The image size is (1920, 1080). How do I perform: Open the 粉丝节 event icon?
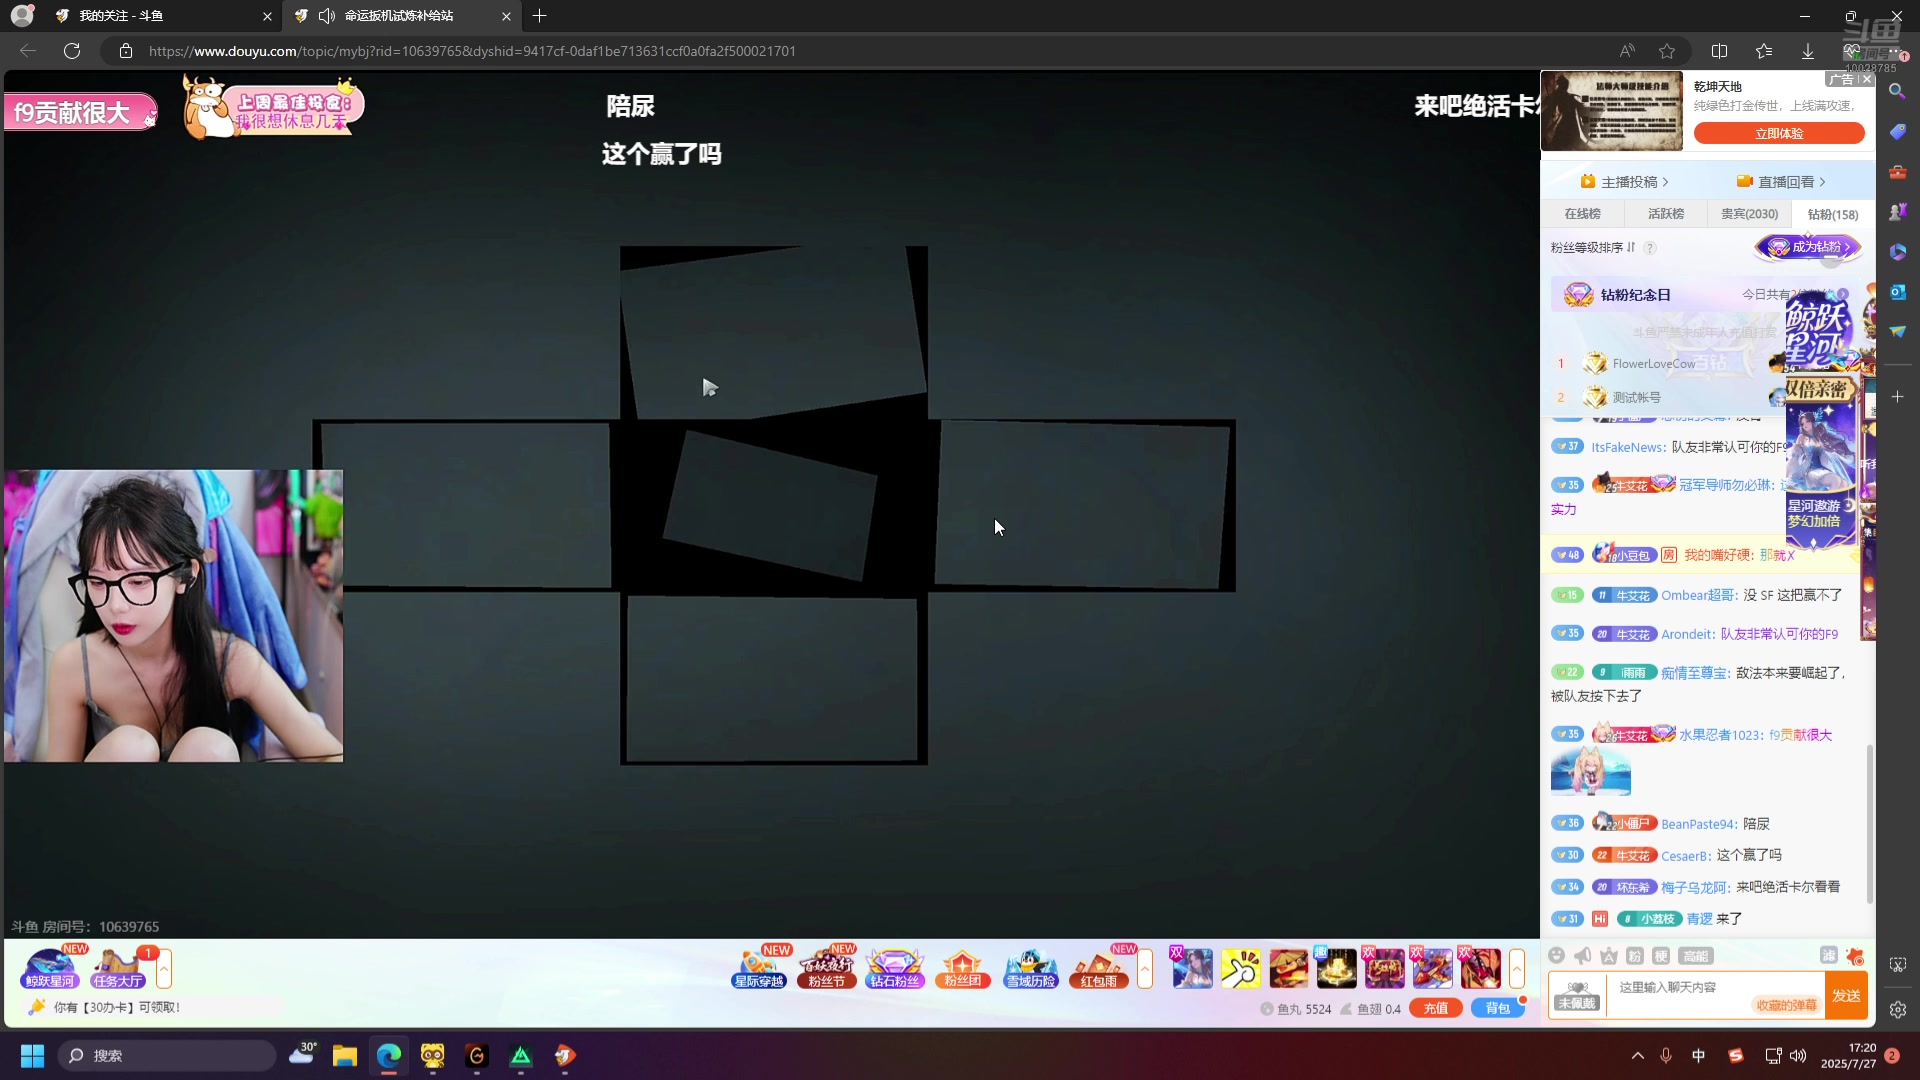827,967
